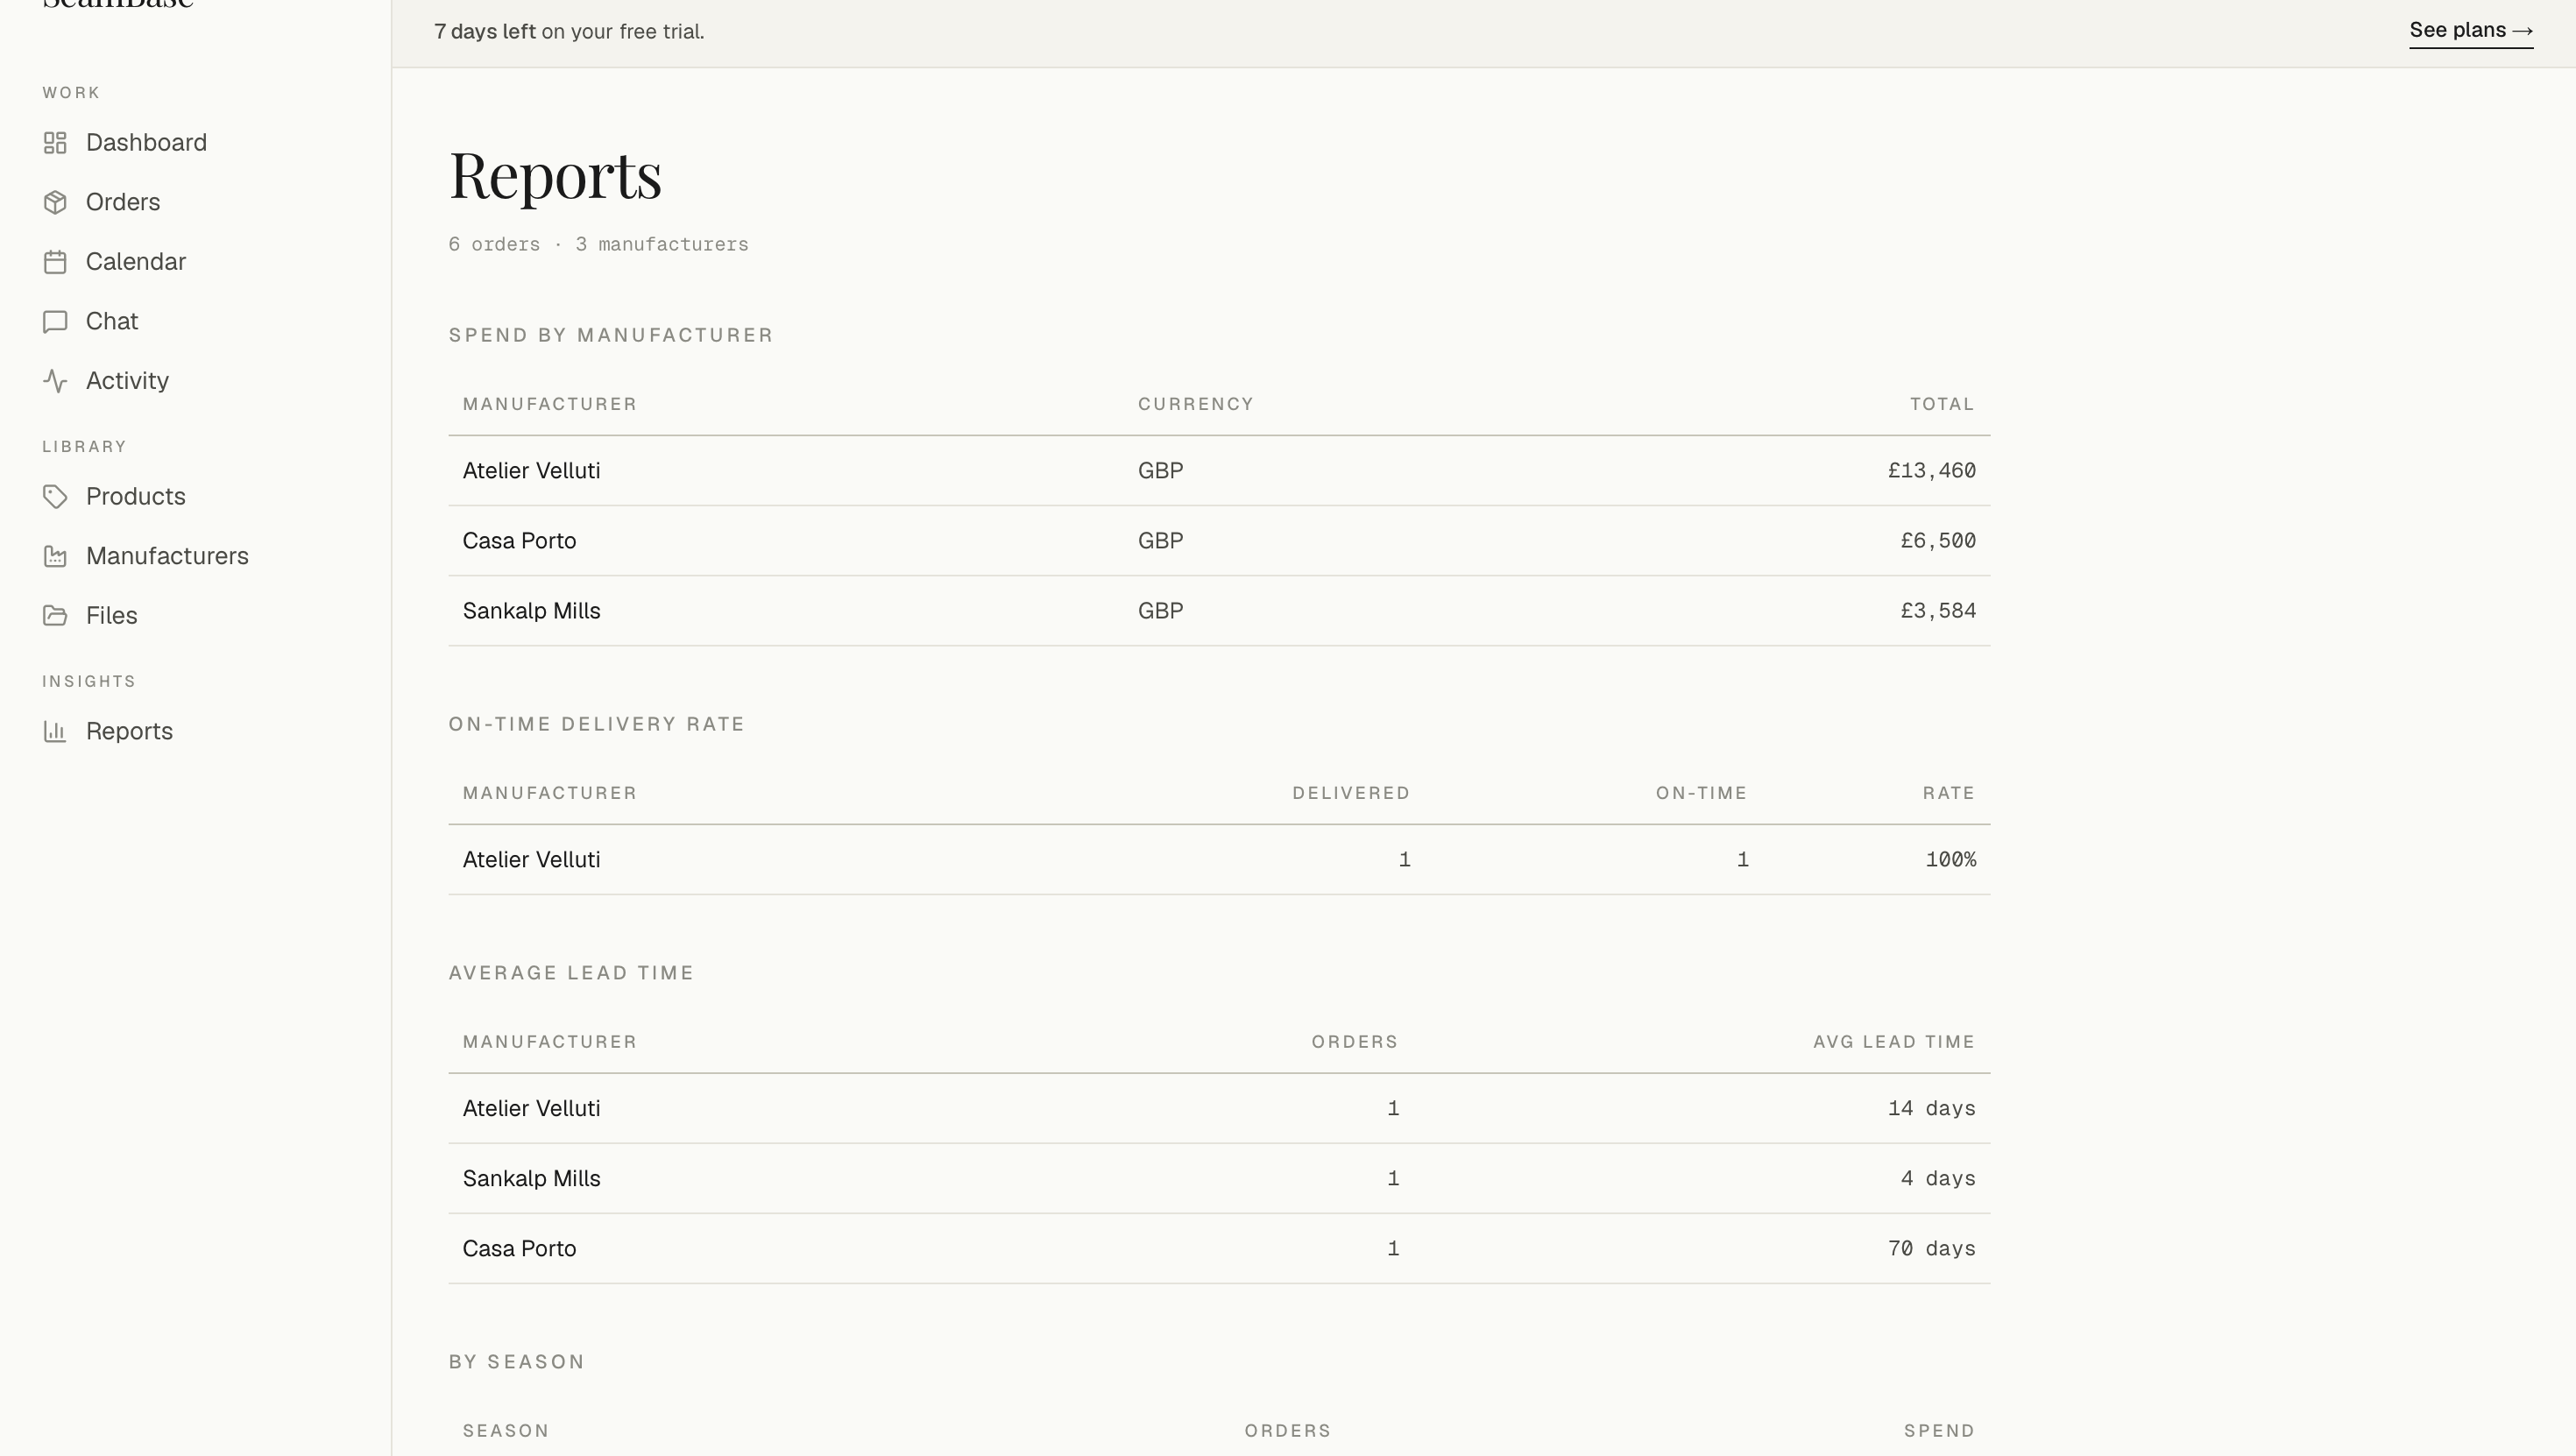
Task: Click the Avg Lead Time header
Action: [1894, 1042]
